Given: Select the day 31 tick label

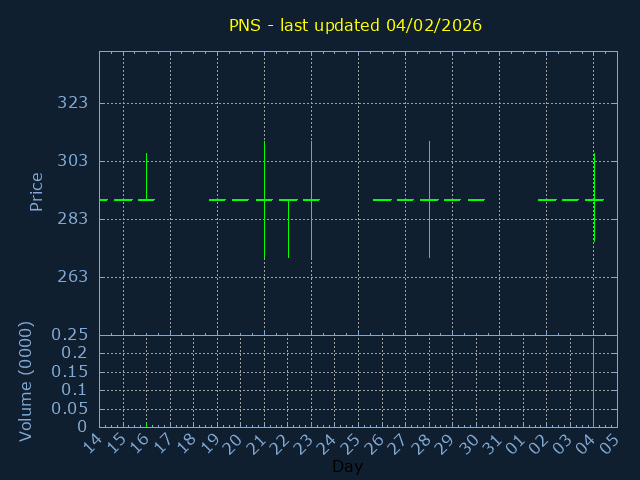Looking at the screenshot, I should [491, 443].
